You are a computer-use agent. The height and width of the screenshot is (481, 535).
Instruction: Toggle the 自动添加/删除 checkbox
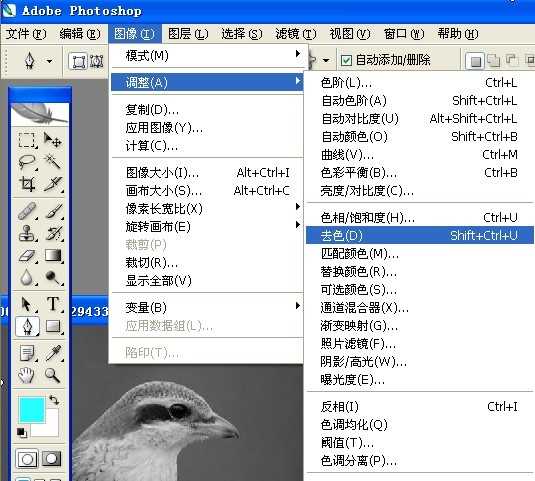click(346, 60)
